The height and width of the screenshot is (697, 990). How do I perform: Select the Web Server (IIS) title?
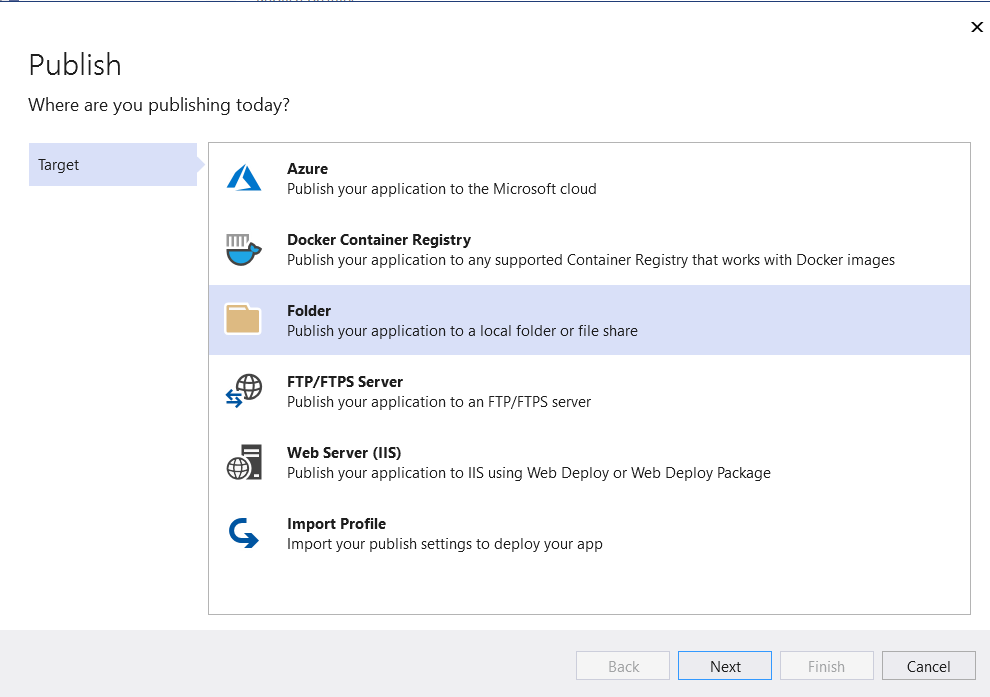point(344,453)
